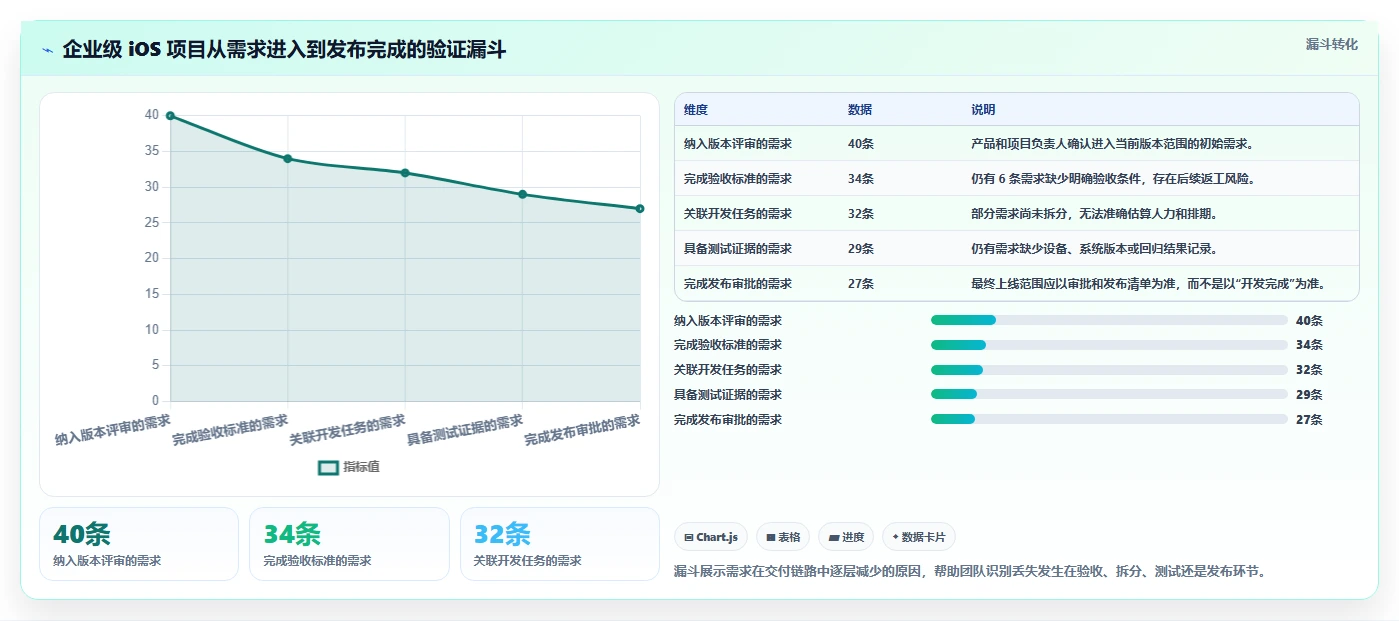
Task: Click the chart data point at value 29
Action: tap(522, 194)
